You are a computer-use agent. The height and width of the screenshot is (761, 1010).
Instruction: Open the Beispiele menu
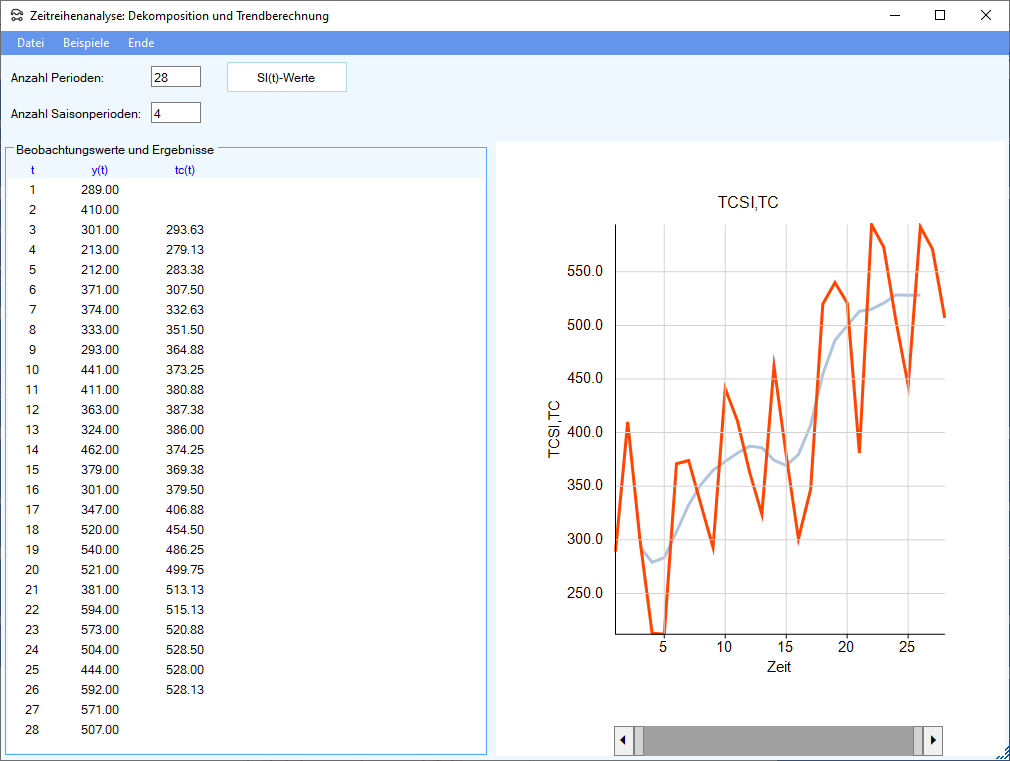(86, 43)
